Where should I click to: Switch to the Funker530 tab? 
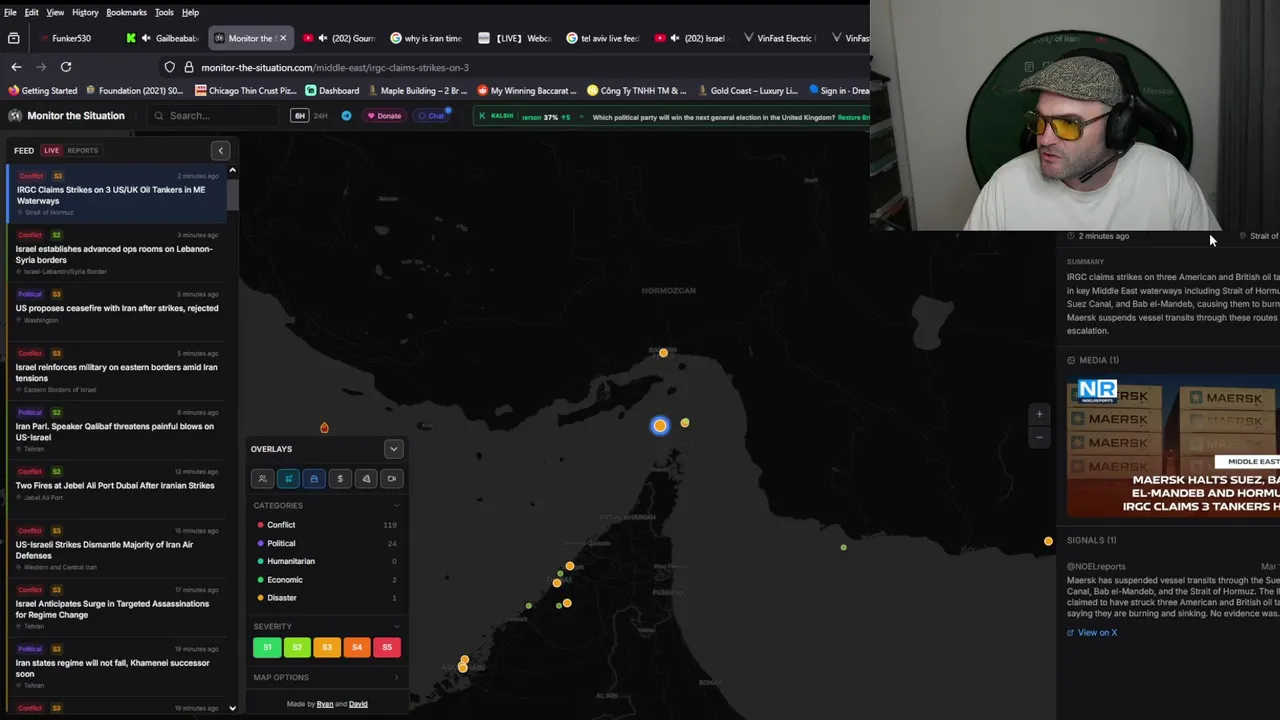[x=72, y=38]
